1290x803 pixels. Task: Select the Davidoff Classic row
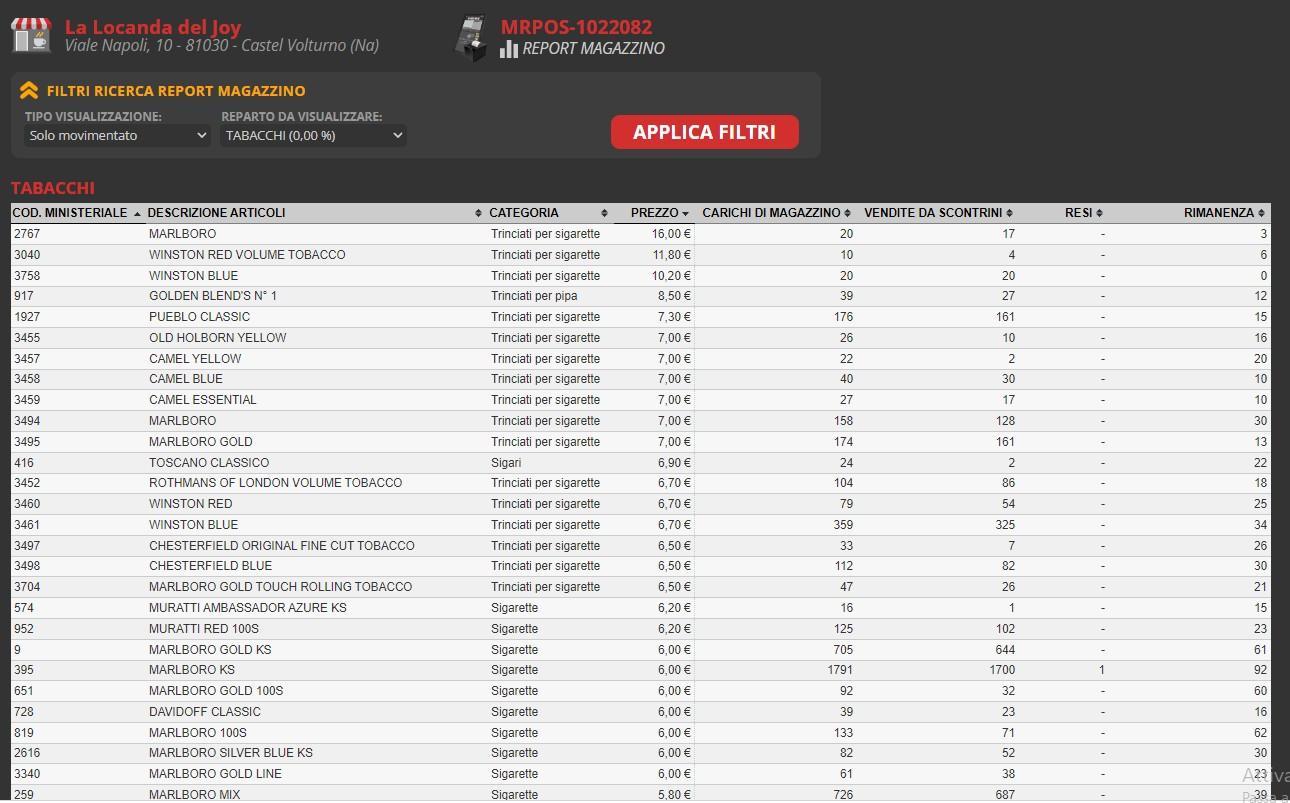[640, 712]
